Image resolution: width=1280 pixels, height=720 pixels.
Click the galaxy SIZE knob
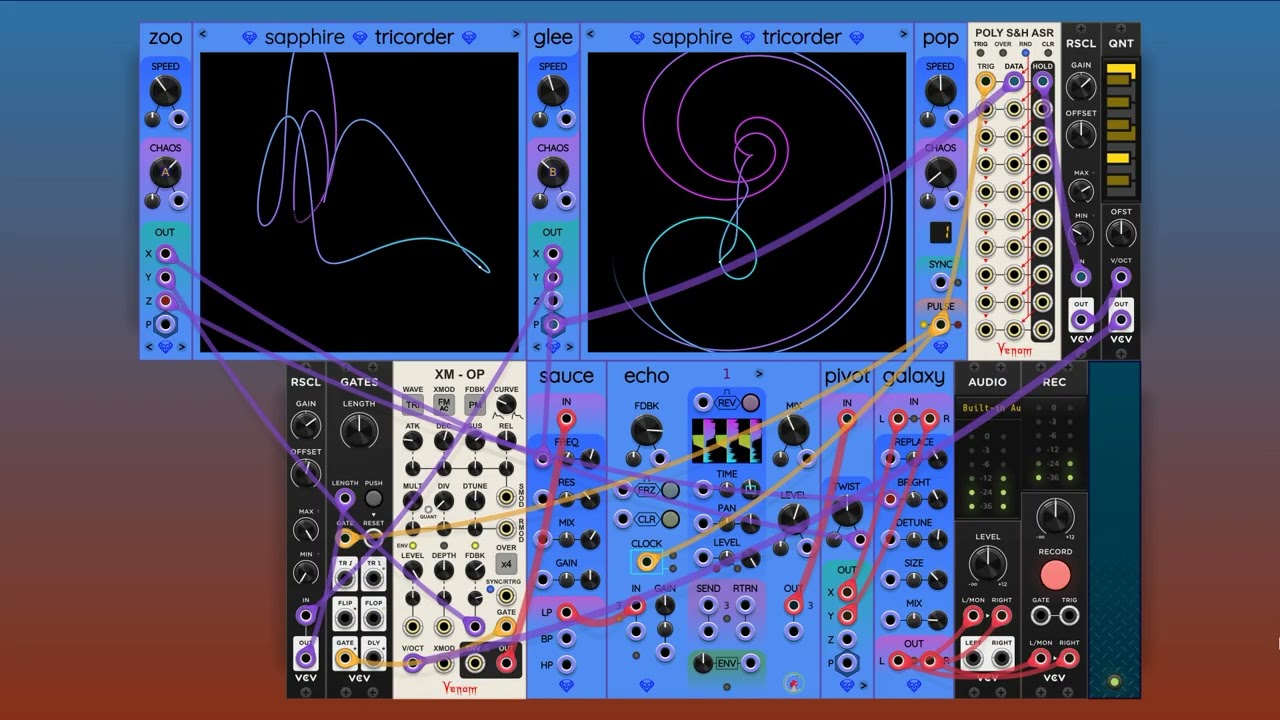[937, 579]
